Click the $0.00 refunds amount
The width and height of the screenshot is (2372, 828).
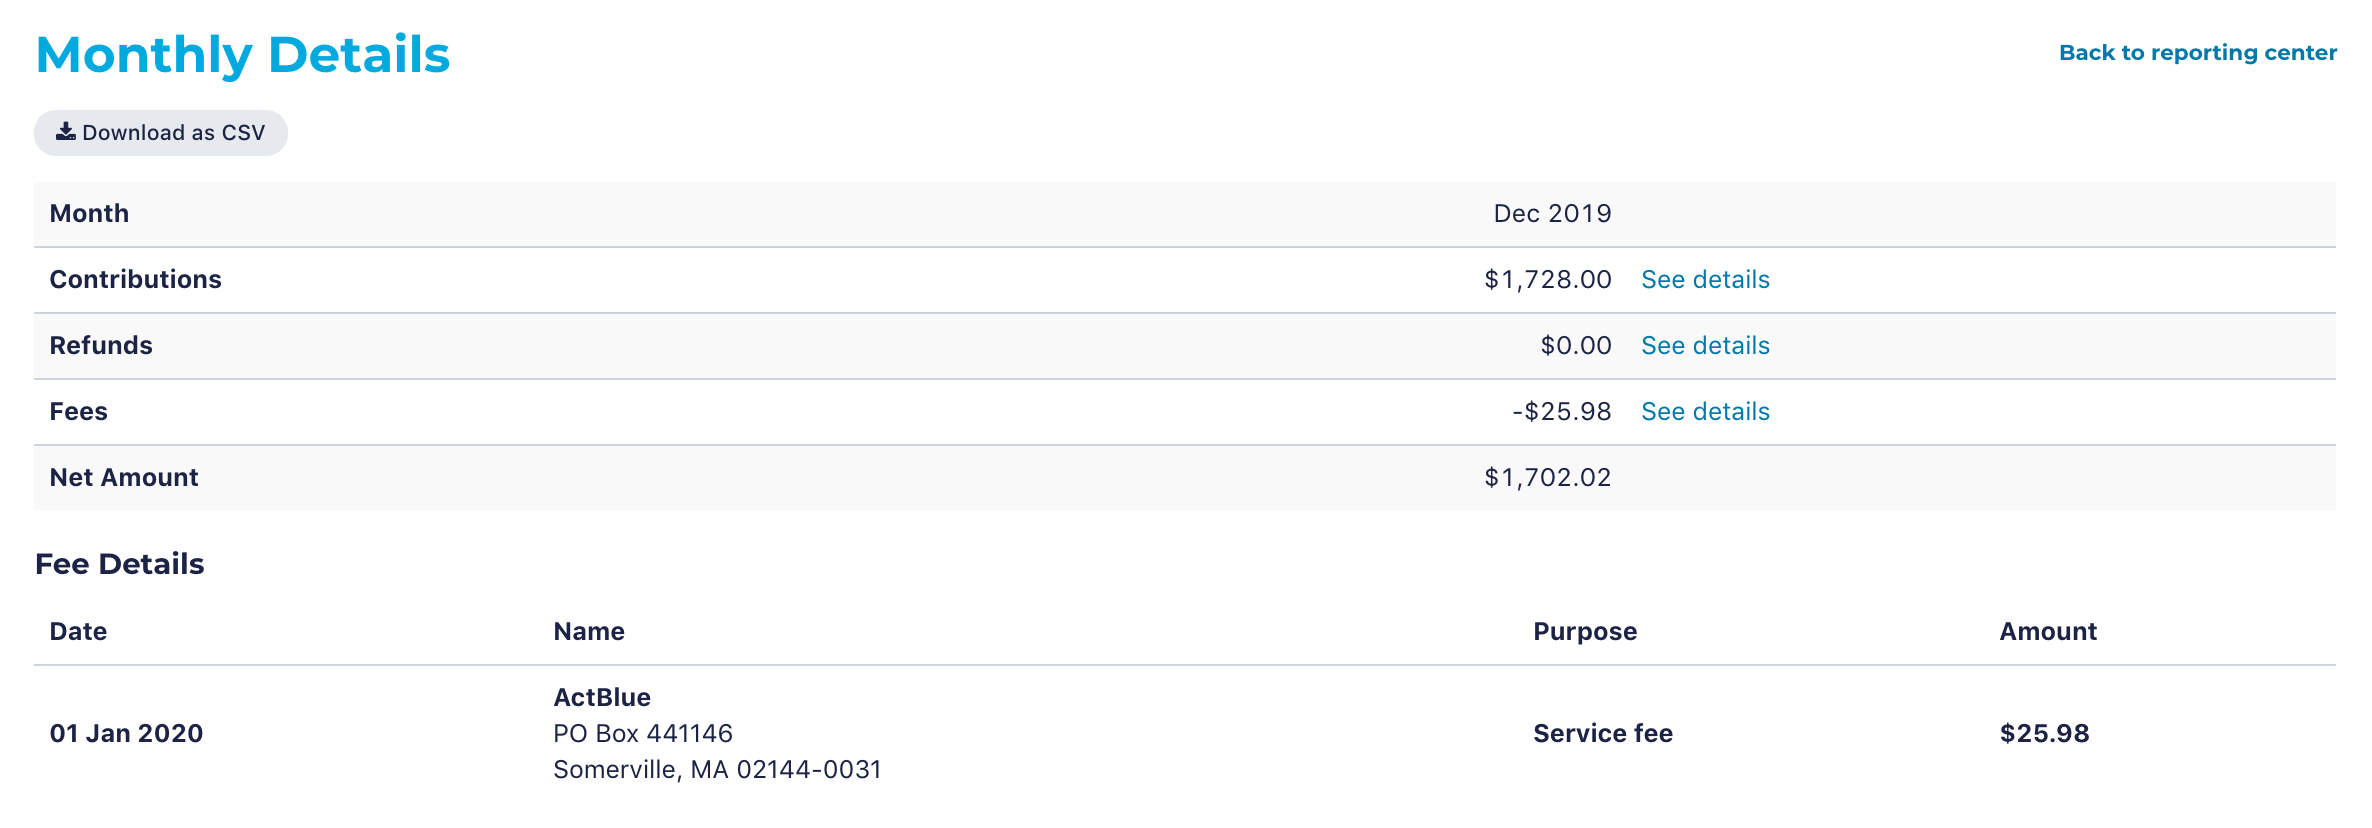1576,346
